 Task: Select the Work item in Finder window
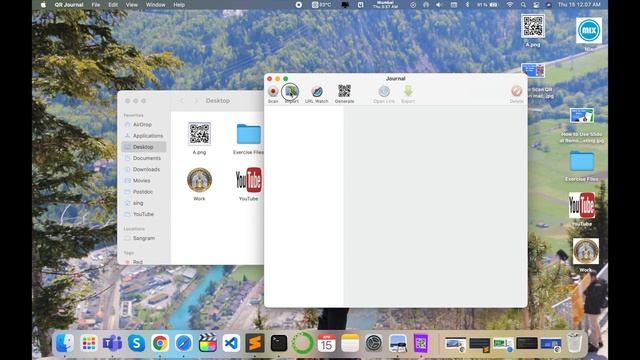199,184
